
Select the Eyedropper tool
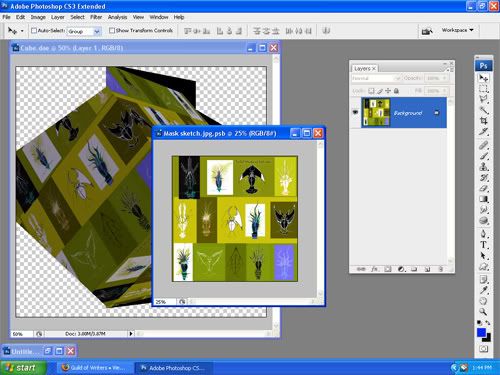coord(483,290)
